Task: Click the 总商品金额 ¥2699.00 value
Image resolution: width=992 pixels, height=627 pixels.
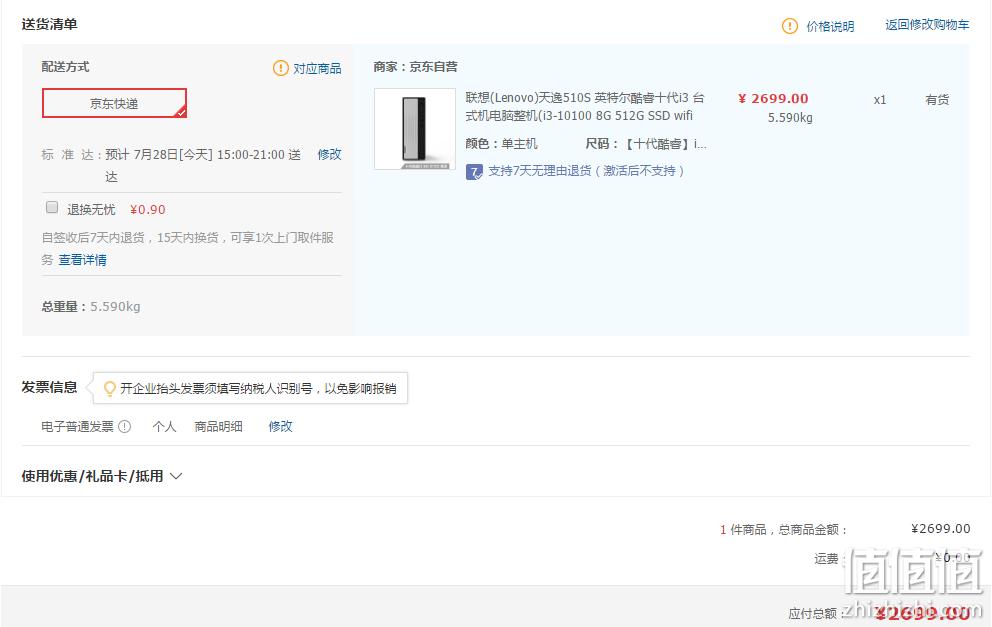Action: point(940,528)
